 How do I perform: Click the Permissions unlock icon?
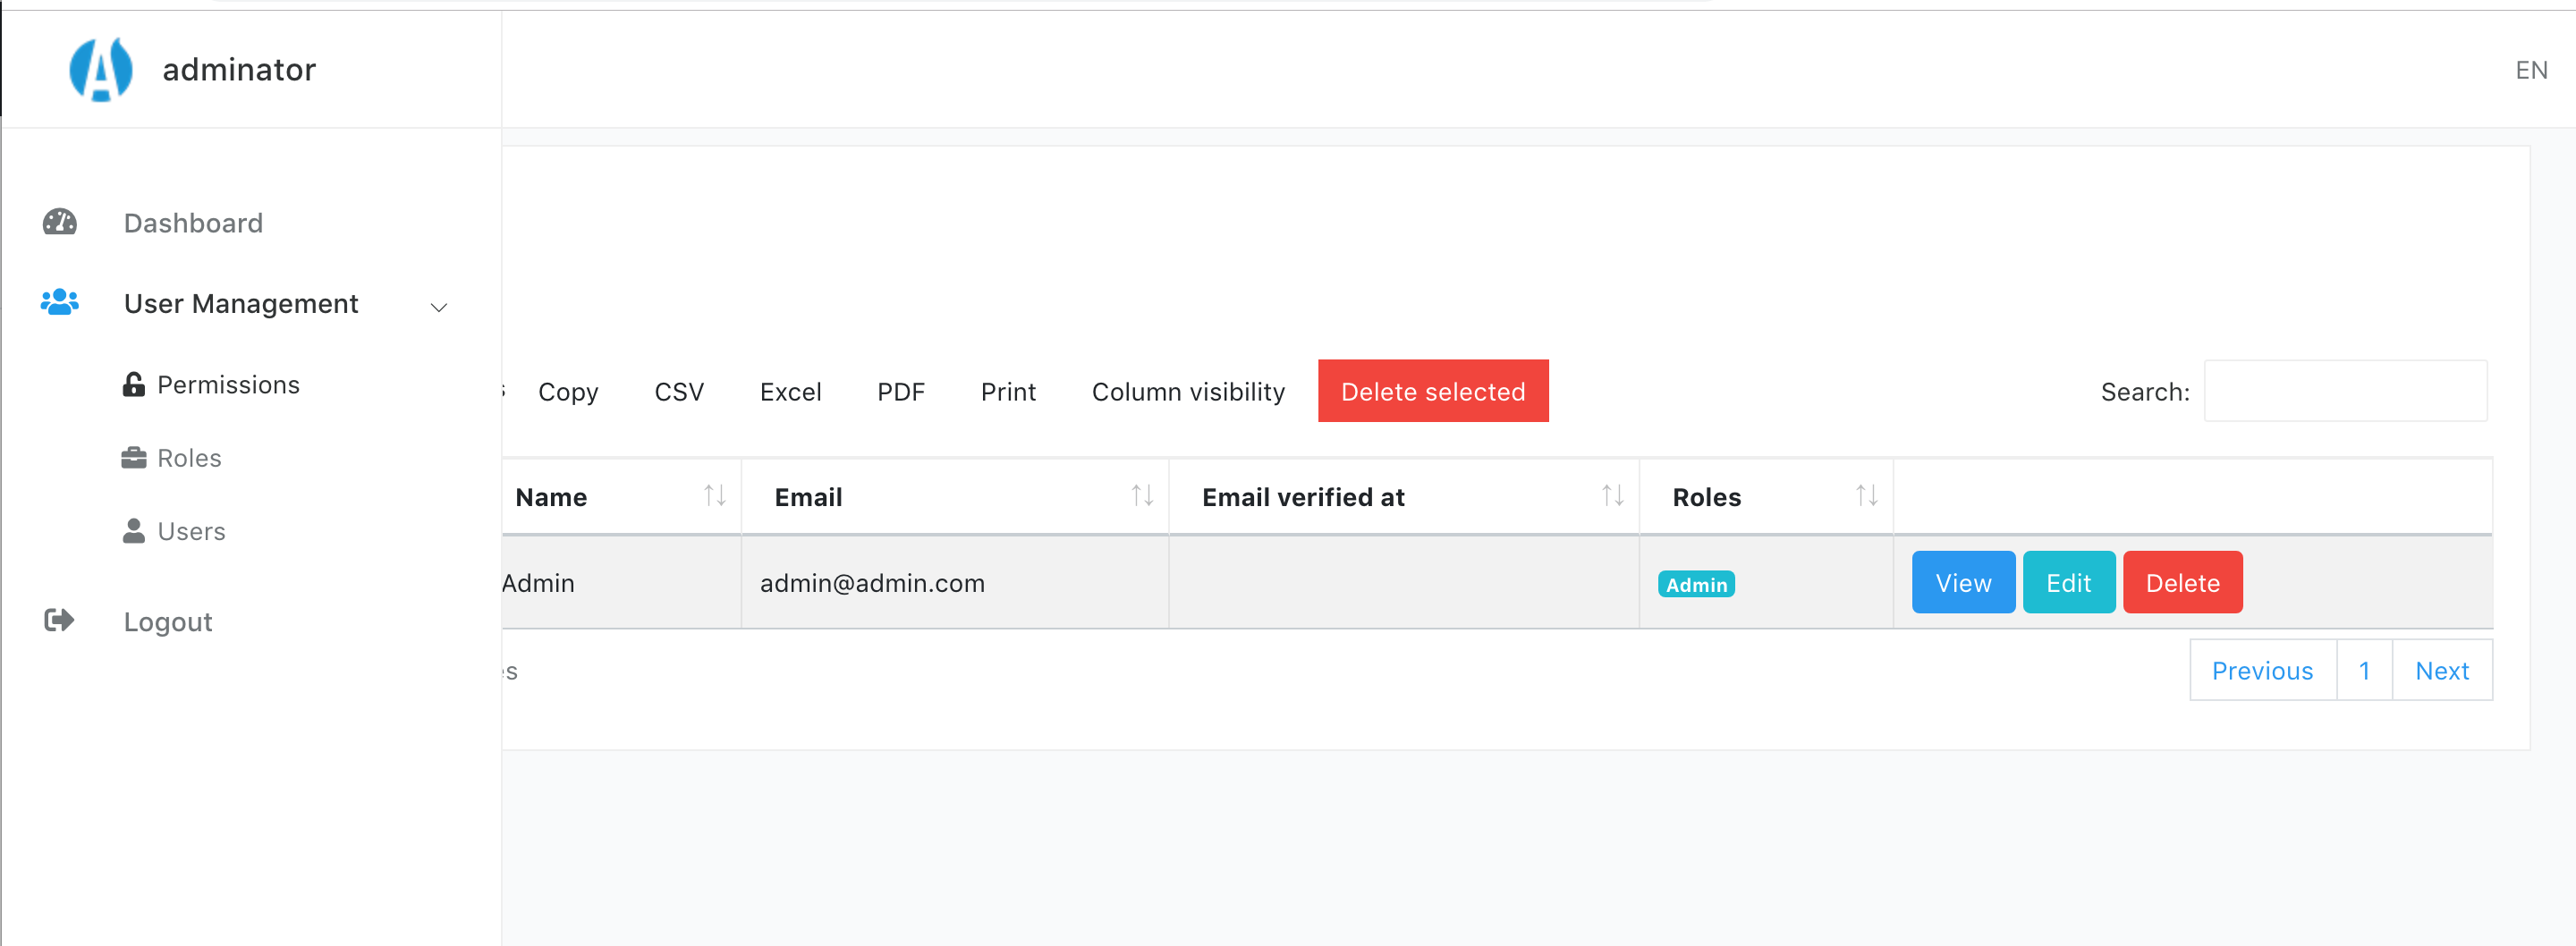[133, 384]
